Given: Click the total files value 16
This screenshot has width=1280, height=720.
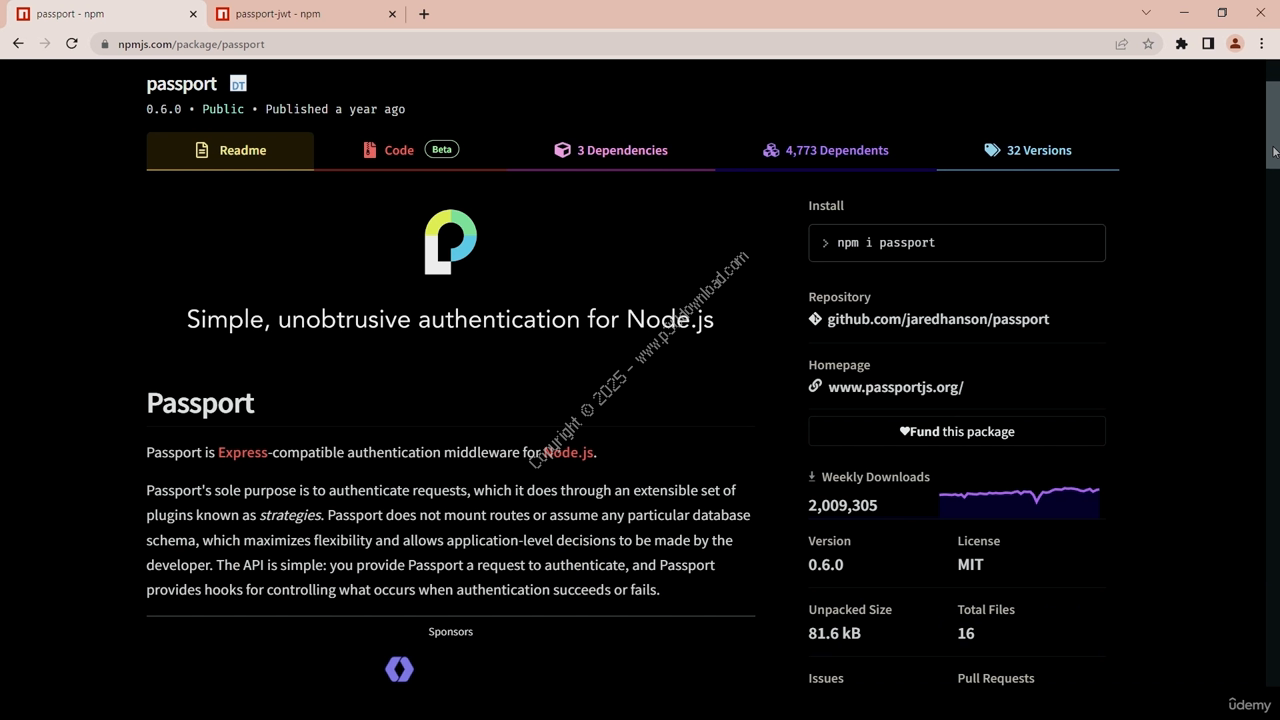Looking at the screenshot, I should pyautogui.click(x=966, y=633).
